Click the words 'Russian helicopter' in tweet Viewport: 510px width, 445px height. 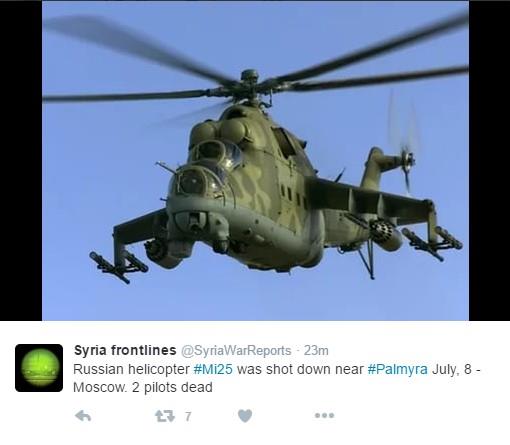131,370
